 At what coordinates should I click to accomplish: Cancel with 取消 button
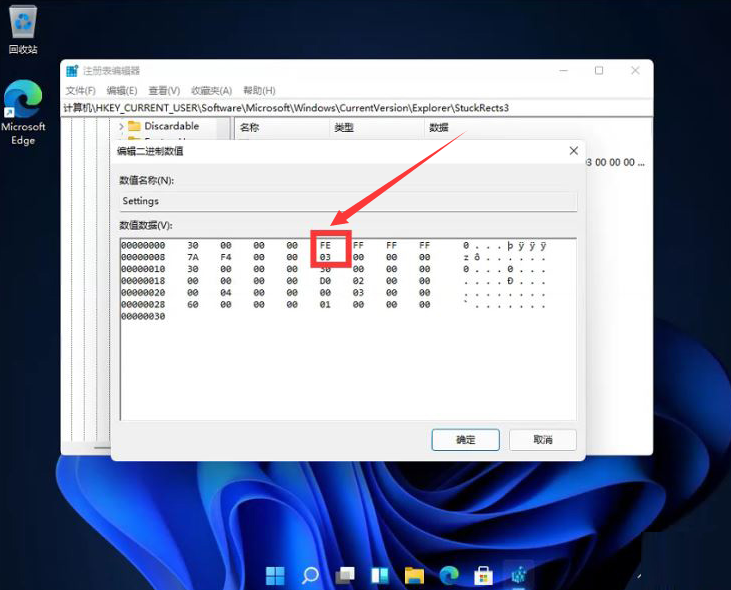pyautogui.click(x=543, y=439)
